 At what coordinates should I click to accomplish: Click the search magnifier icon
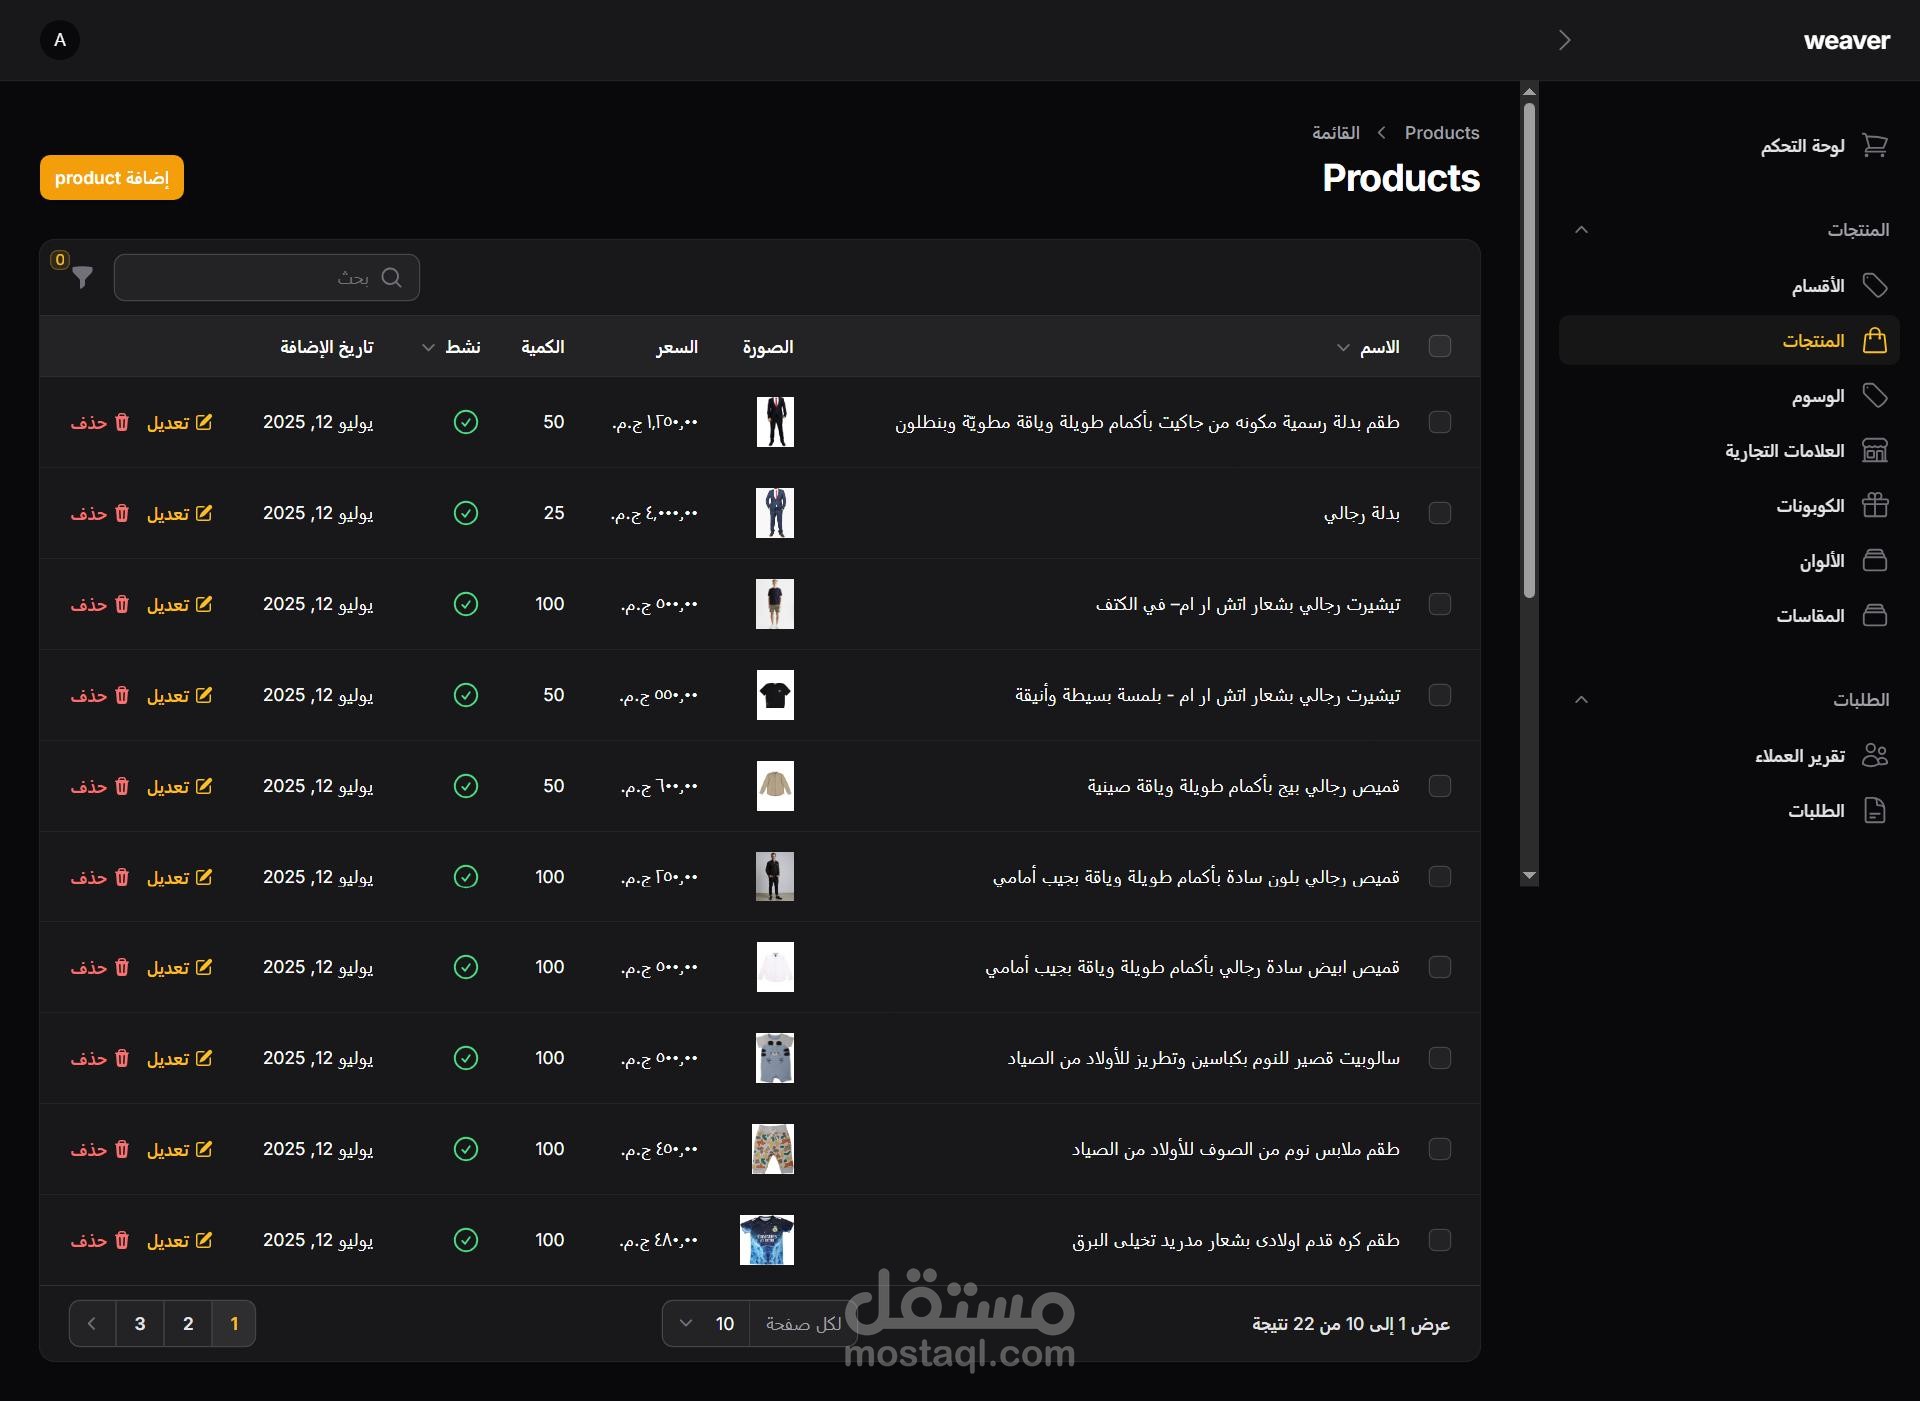point(392,278)
